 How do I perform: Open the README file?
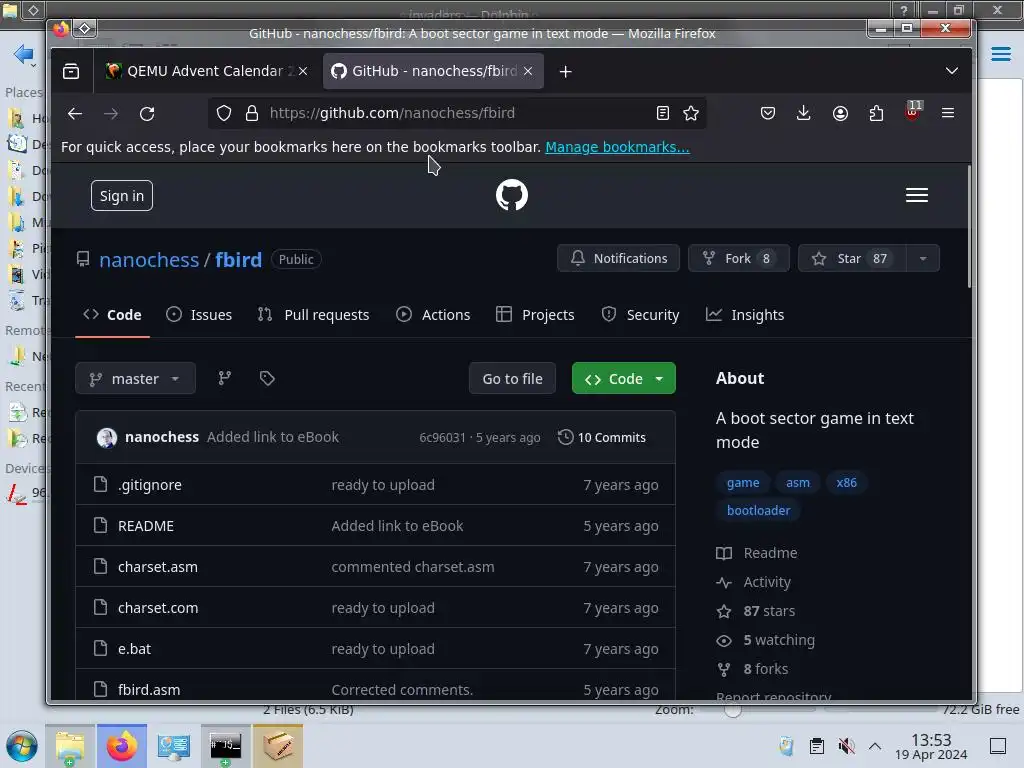[x=146, y=526]
